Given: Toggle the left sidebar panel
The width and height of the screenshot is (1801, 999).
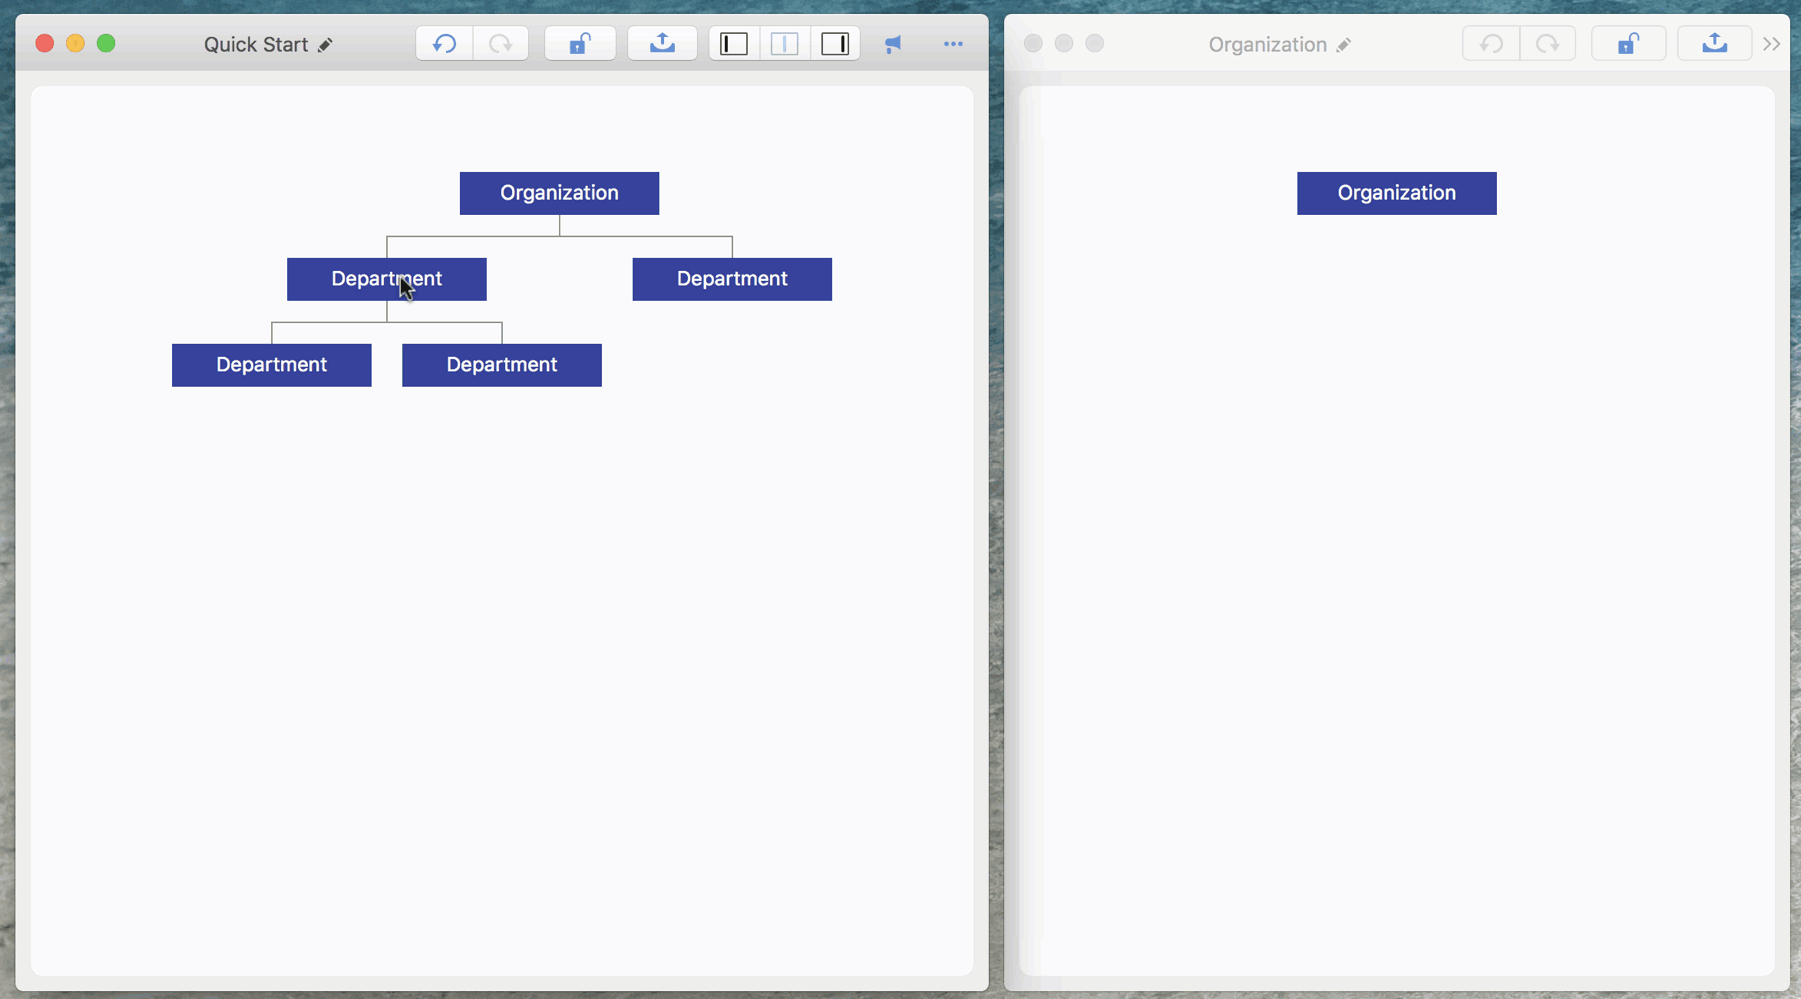Looking at the screenshot, I should (734, 44).
